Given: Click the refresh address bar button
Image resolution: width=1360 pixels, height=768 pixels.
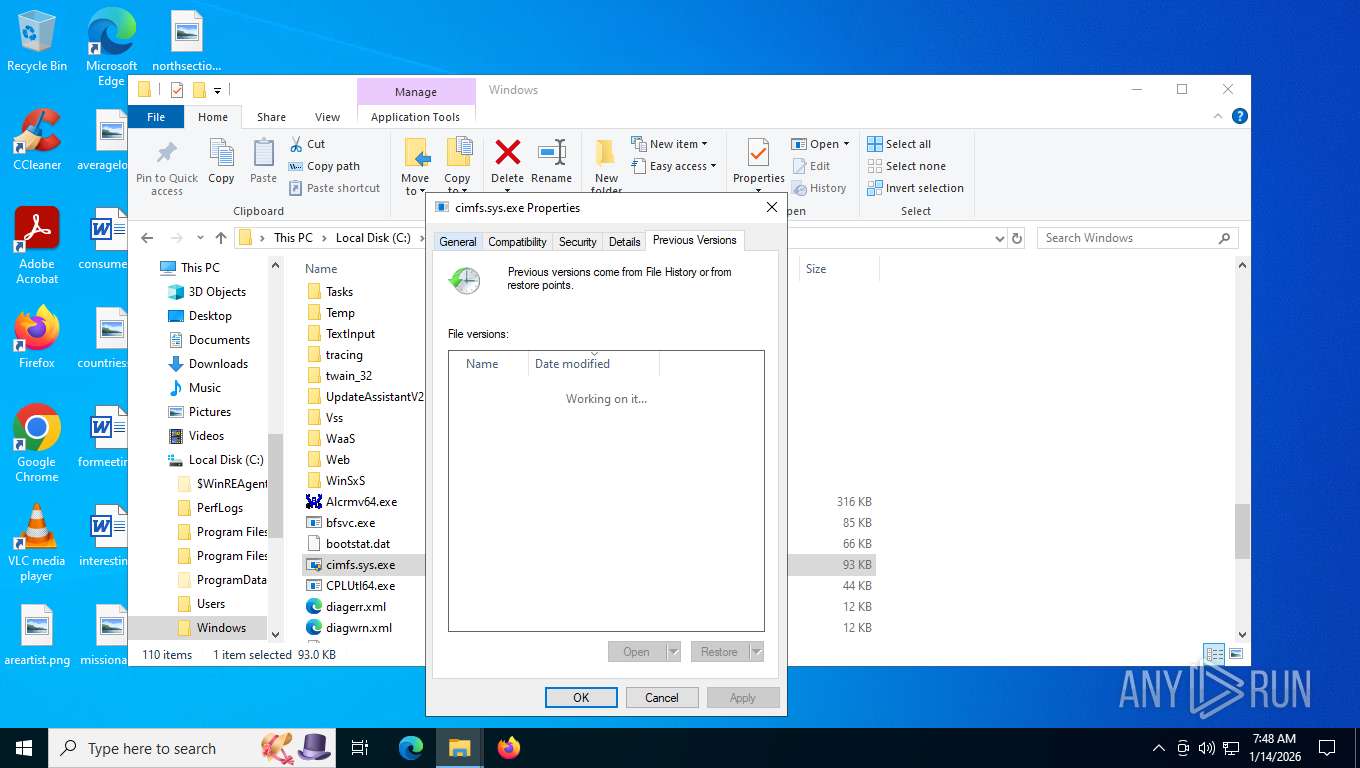Looking at the screenshot, I should (x=1017, y=238).
